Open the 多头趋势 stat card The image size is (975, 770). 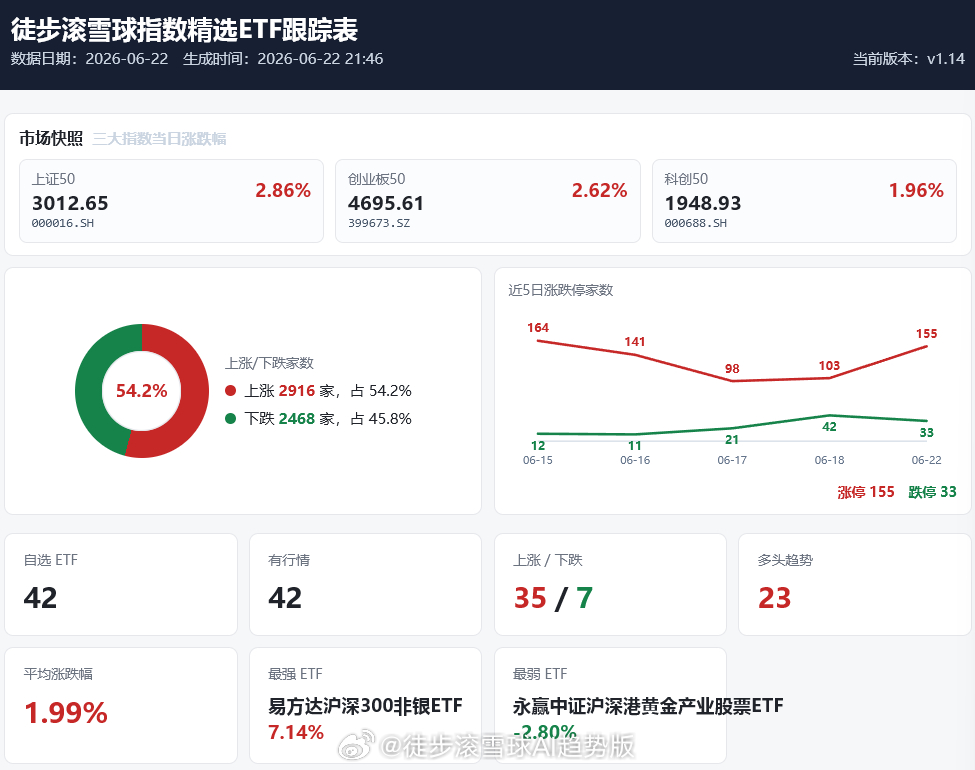pyautogui.click(x=854, y=585)
